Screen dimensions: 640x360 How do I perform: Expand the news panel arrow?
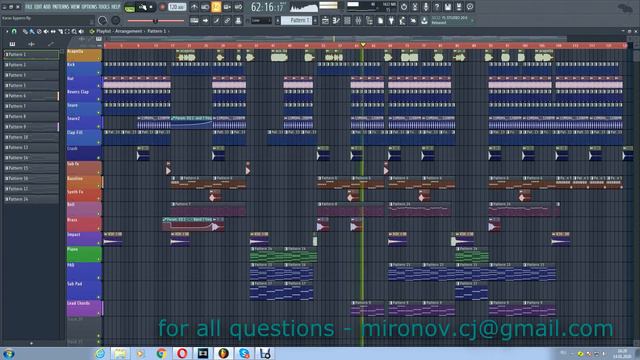[x=472, y=20]
